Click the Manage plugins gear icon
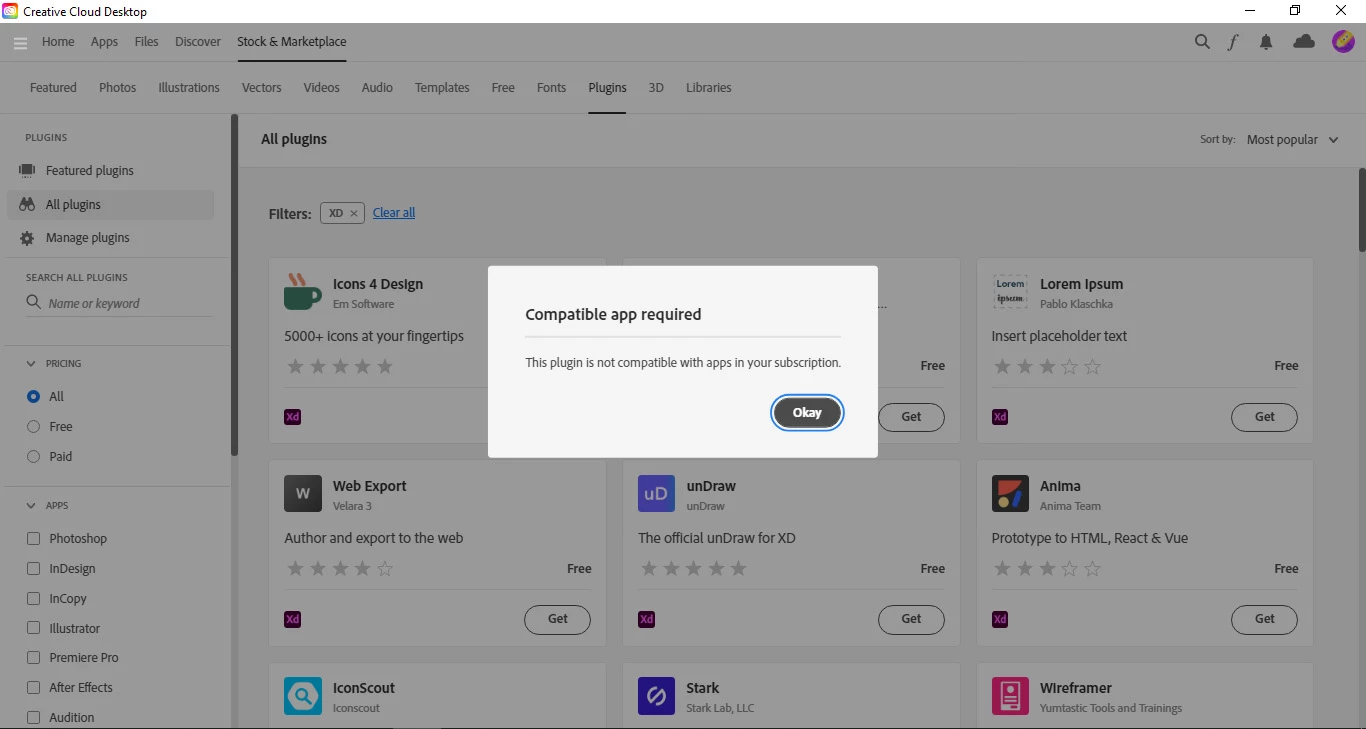This screenshot has width=1366, height=729. click(27, 238)
